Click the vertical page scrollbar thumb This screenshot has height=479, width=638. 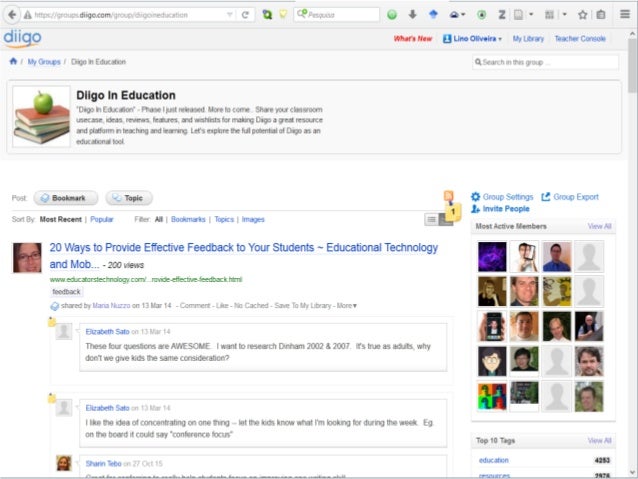632,65
